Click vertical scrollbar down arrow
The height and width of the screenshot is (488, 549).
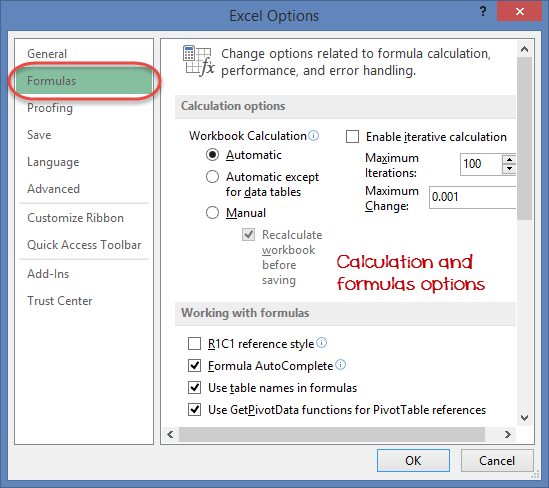(x=524, y=417)
